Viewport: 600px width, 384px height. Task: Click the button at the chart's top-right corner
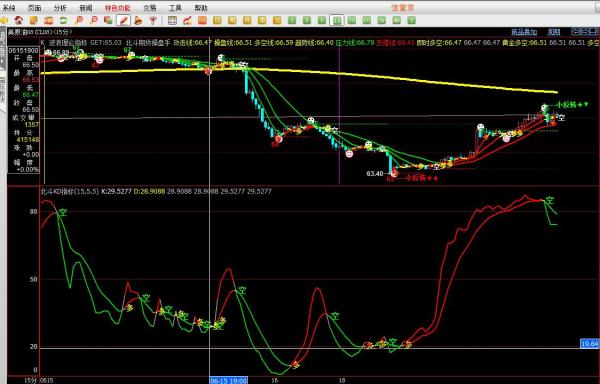point(584,31)
